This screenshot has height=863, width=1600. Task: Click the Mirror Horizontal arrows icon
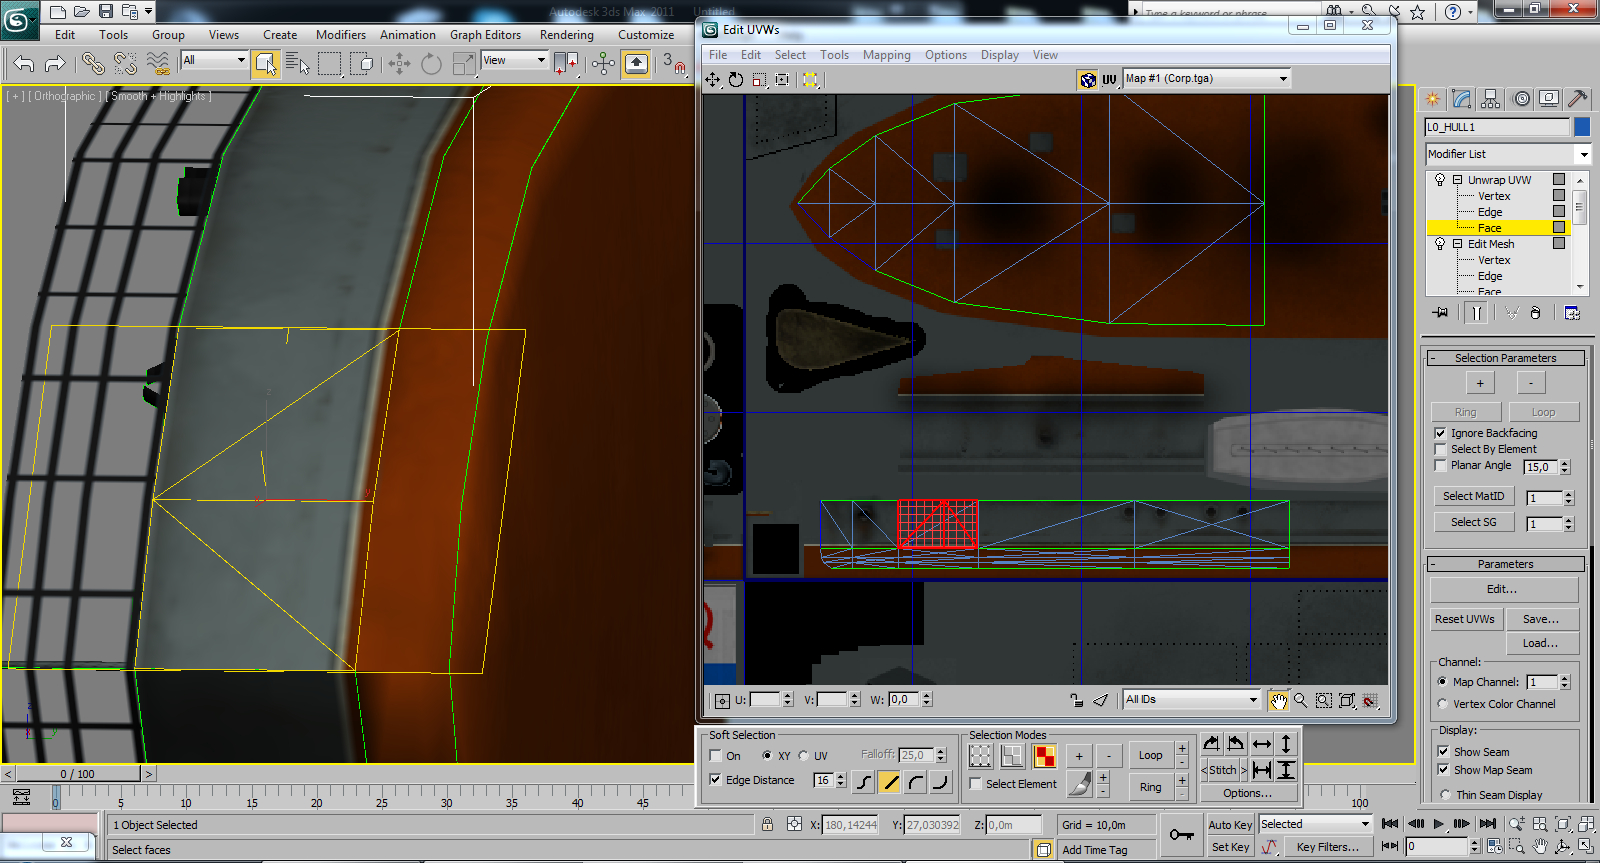tap(1262, 744)
